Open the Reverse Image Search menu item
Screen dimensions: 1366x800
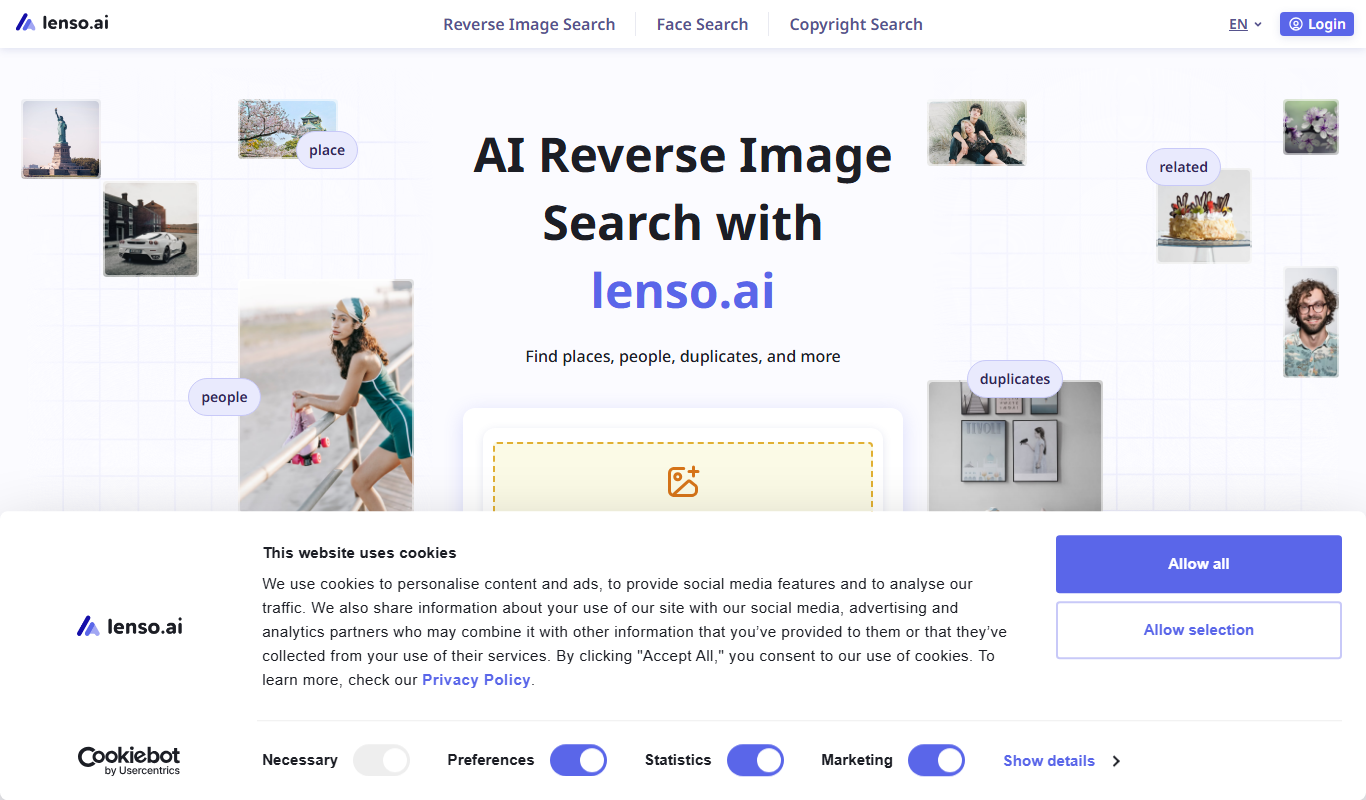coord(529,24)
